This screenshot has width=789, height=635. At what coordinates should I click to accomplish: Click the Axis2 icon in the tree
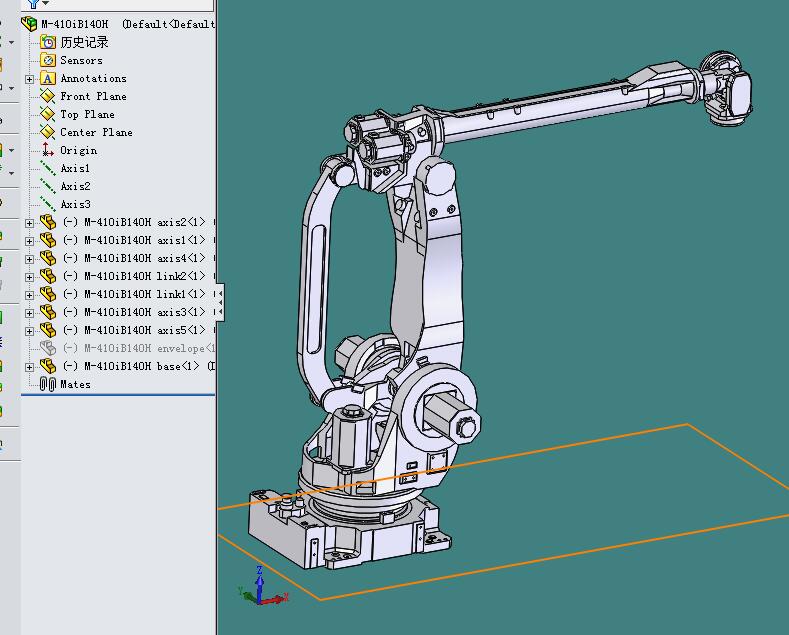(47, 186)
